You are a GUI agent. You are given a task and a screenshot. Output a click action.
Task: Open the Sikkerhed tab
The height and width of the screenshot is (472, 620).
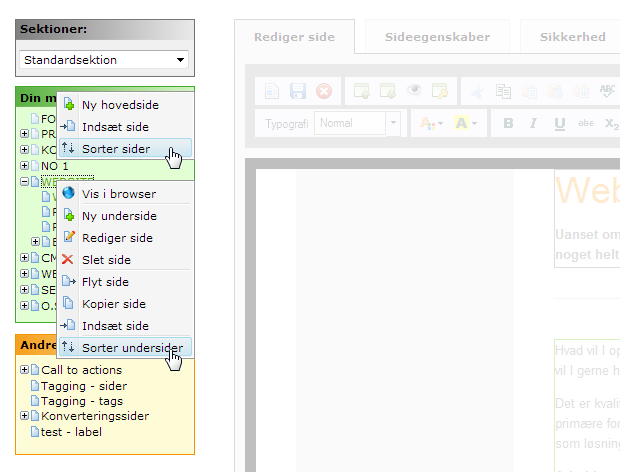(572, 37)
